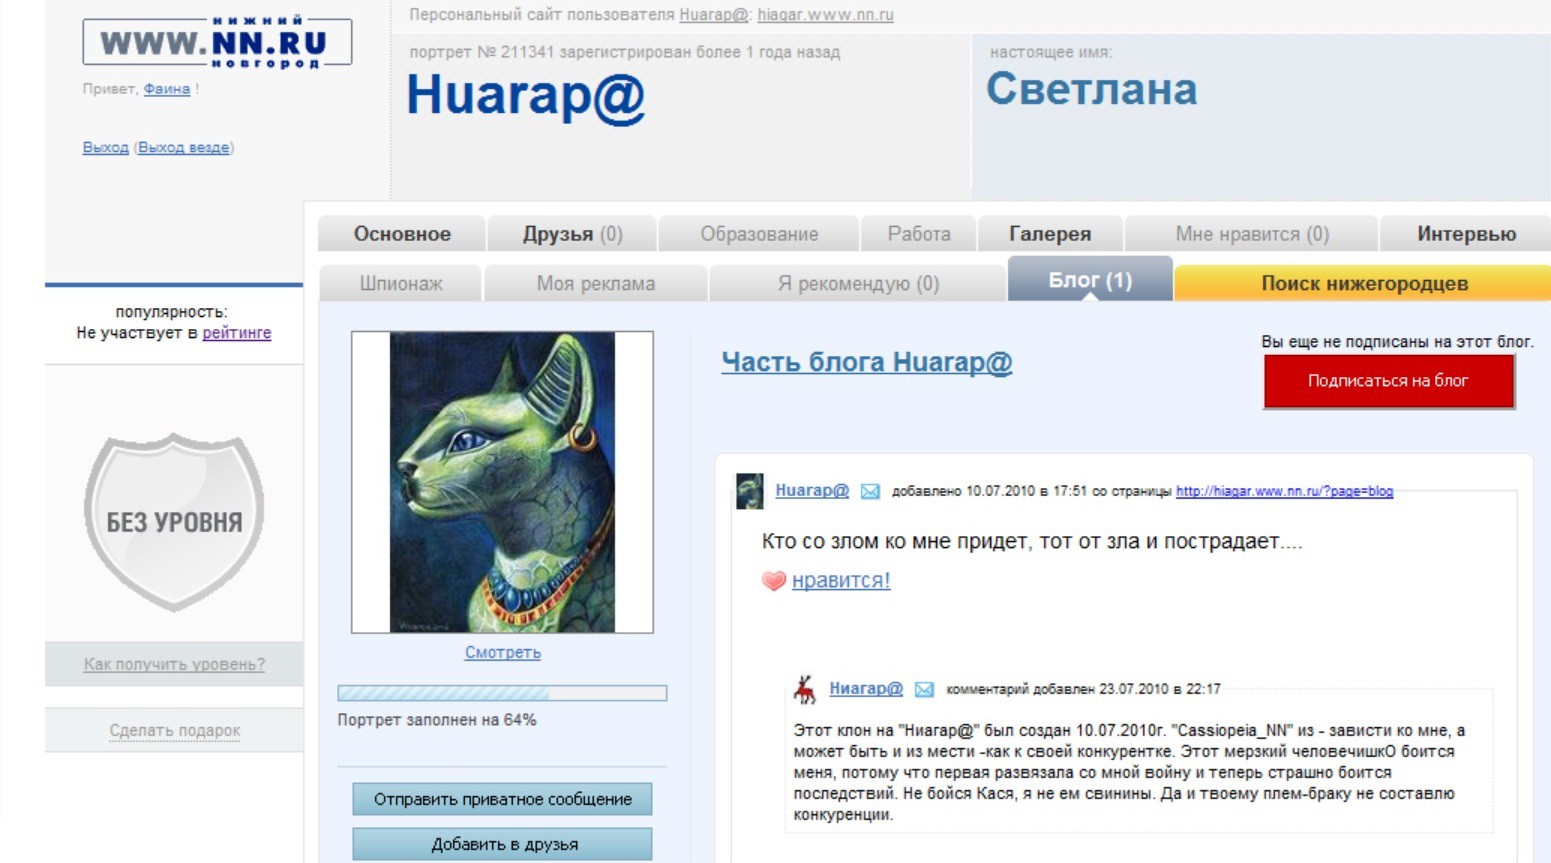Click the hiagar.www.nn.ru link in header
The height and width of the screenshot is (863, 1551).
click(825, 15)
